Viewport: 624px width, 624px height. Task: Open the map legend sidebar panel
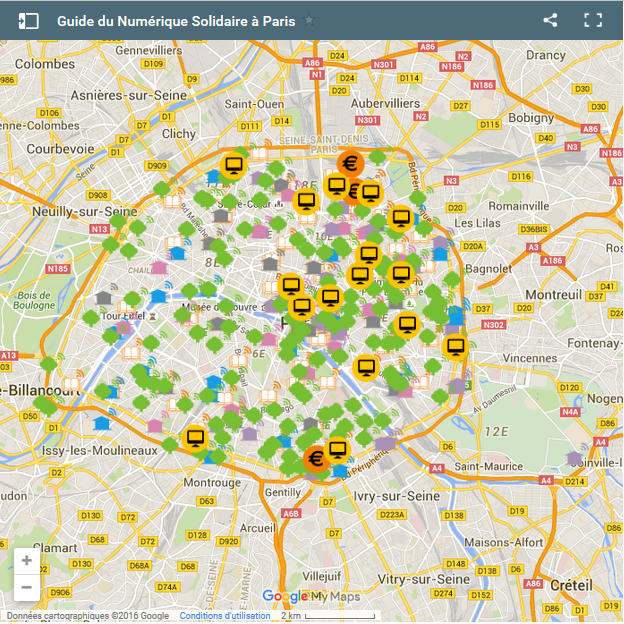[28, 20]
